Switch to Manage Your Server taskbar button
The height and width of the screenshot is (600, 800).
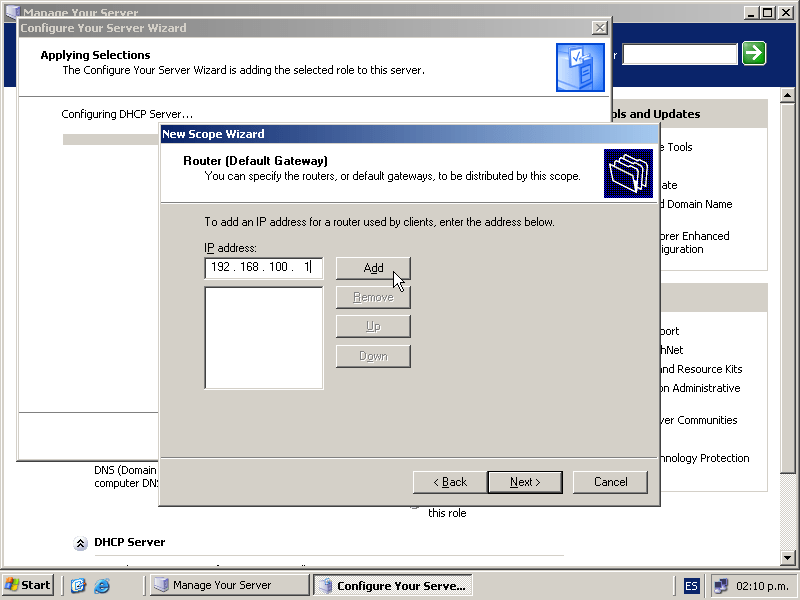pos(229,586)
